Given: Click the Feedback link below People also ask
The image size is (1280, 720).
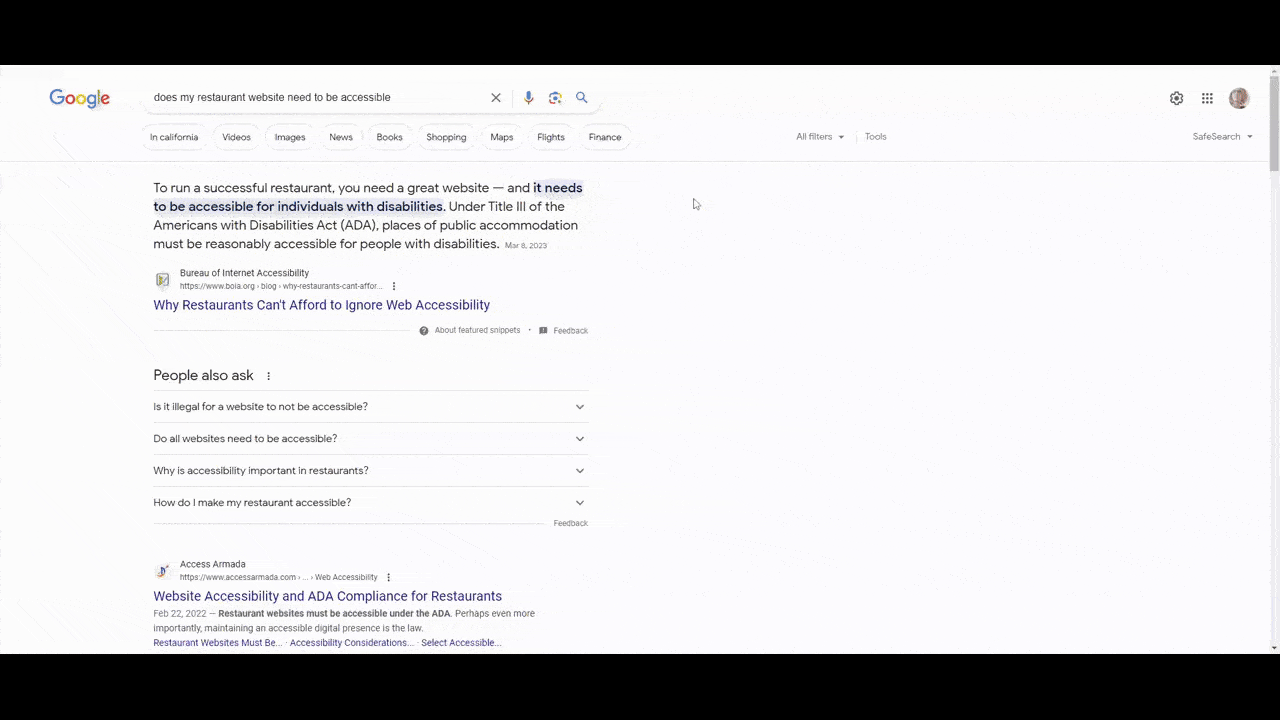Looking at the screenshot, I should click(x=571, y=524).
